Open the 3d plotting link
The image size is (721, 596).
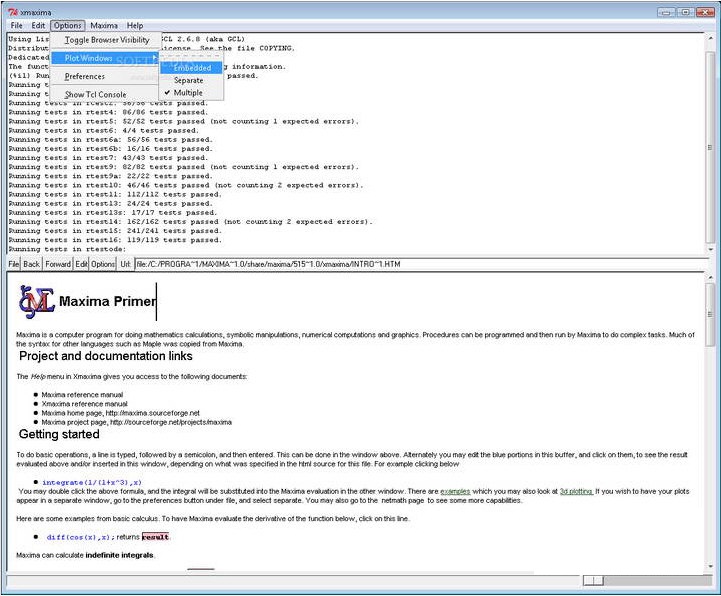click(576, 492)
